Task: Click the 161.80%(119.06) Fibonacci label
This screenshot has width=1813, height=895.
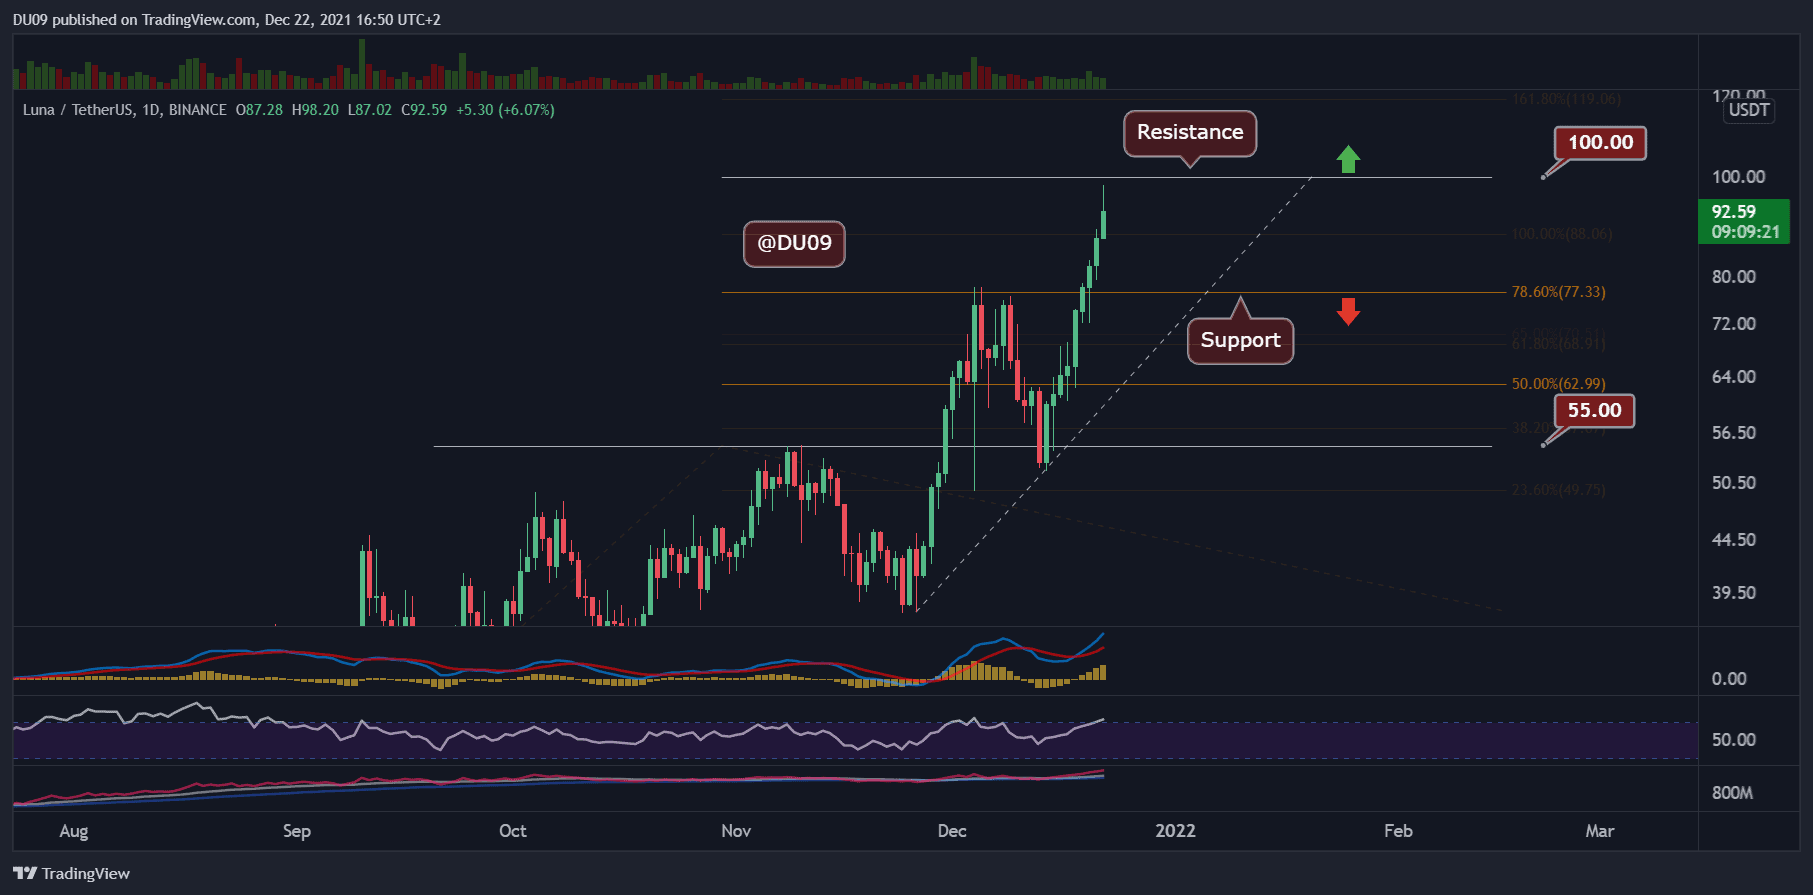Action: (1566, 99)
